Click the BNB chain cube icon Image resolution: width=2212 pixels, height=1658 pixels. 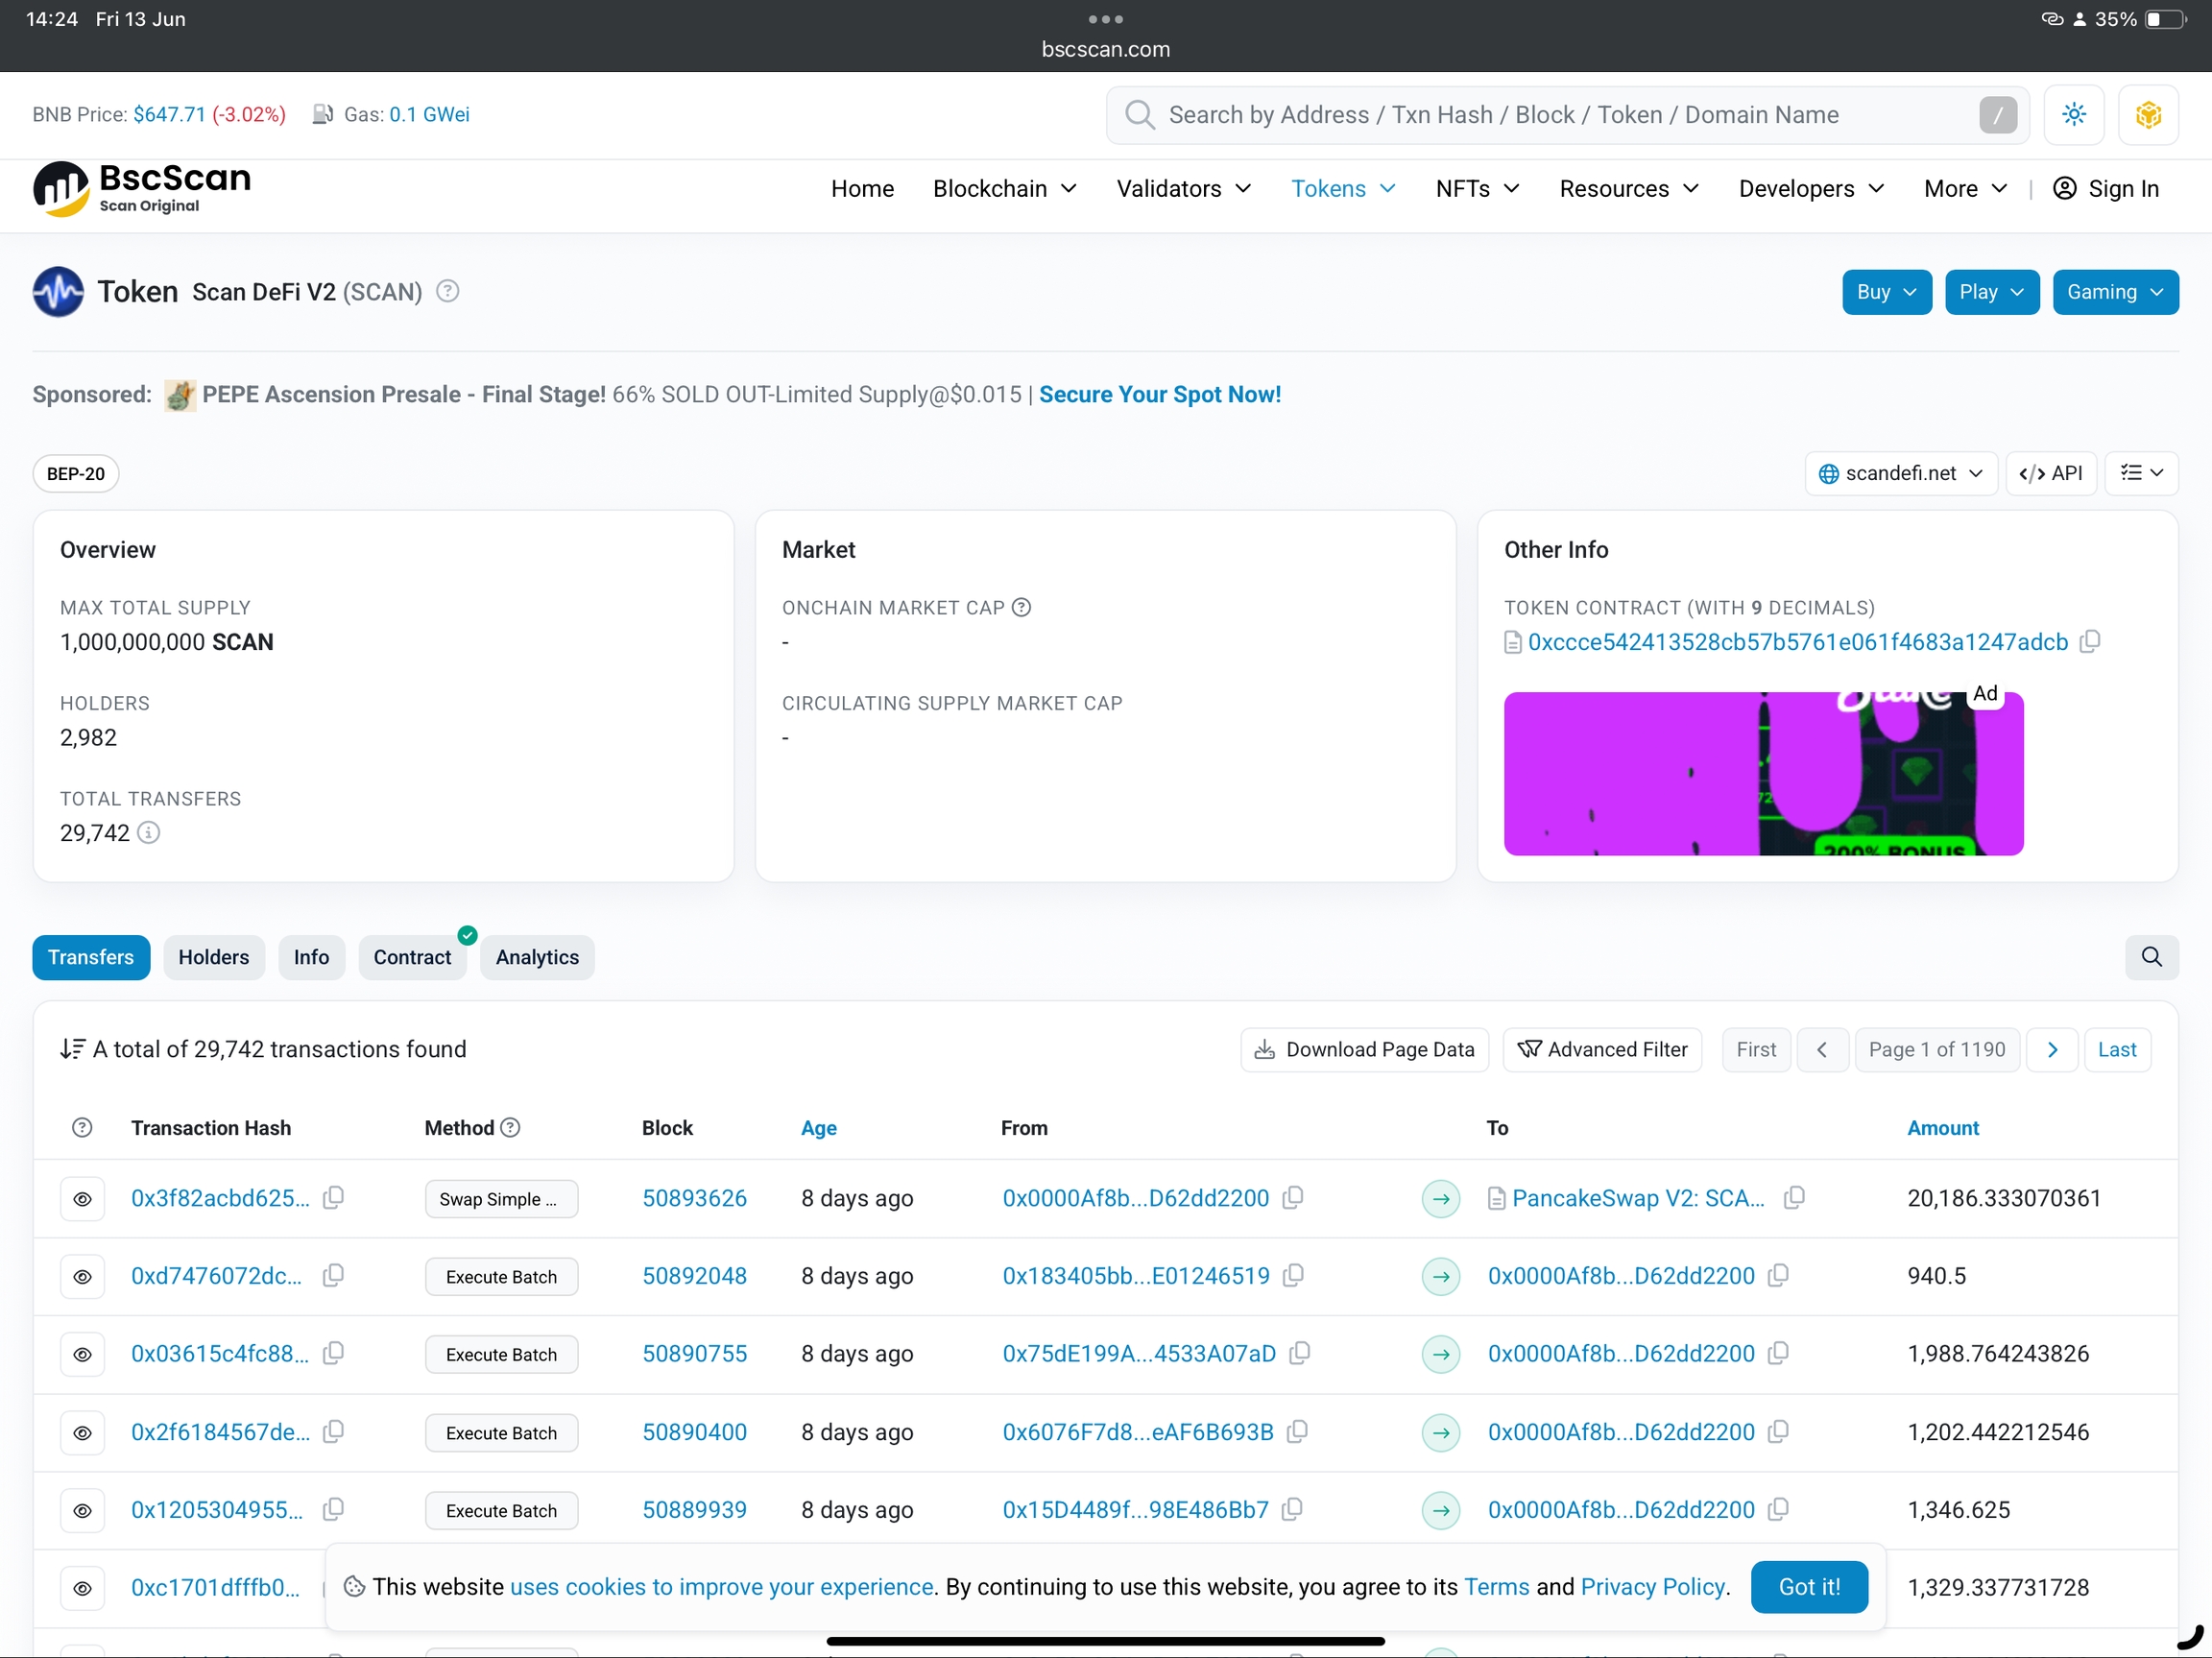[2147, 114]
